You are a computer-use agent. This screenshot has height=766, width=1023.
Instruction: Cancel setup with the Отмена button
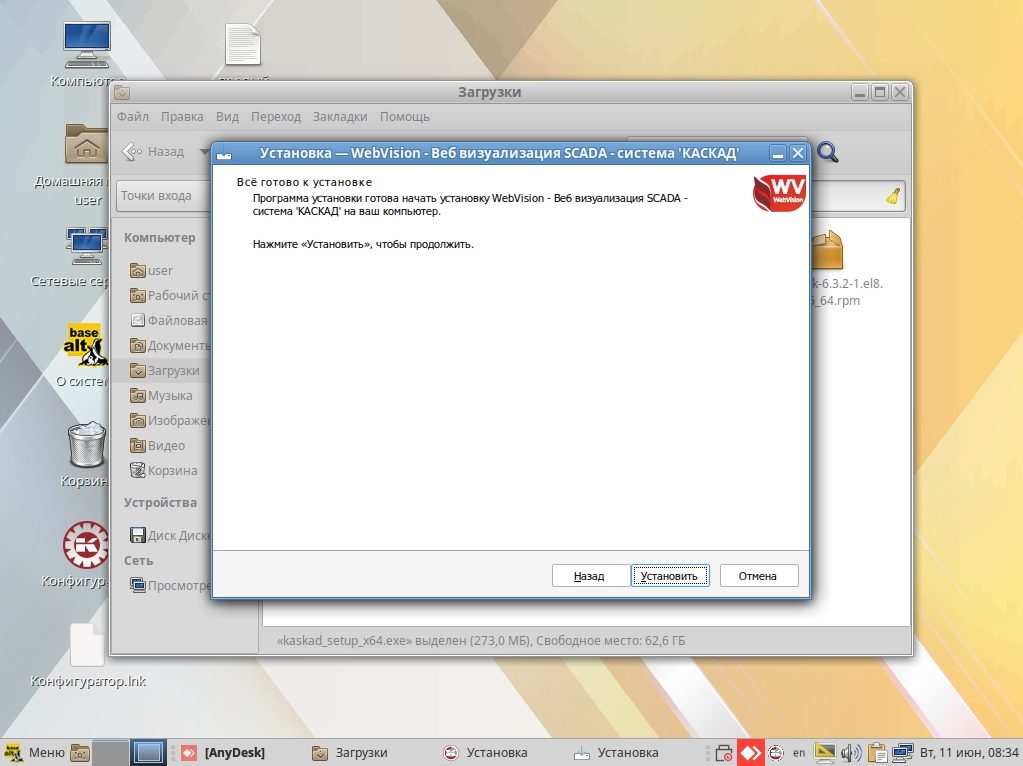coord(757,576)
